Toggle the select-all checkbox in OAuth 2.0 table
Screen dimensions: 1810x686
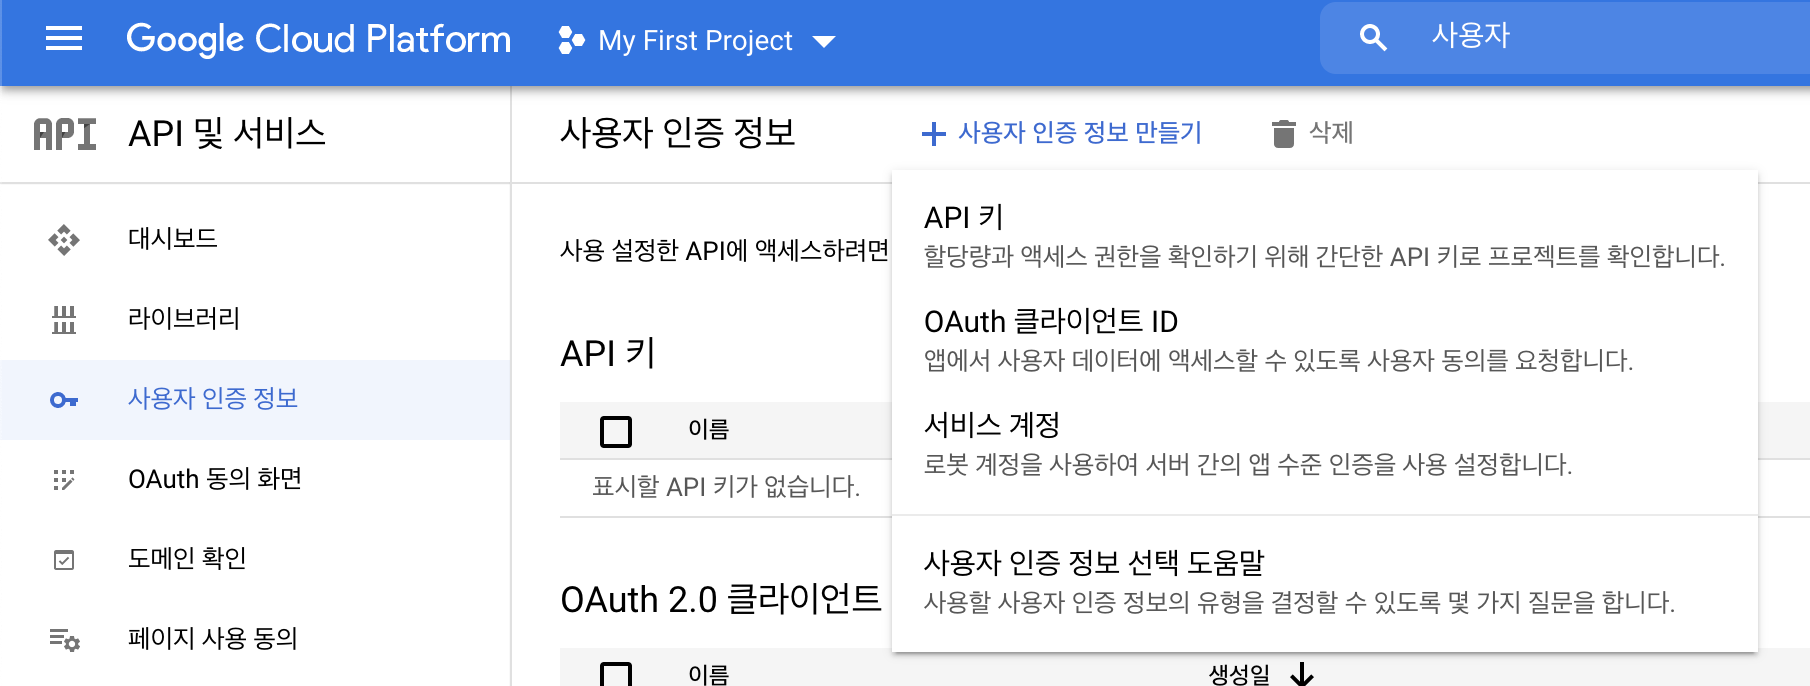616,674
